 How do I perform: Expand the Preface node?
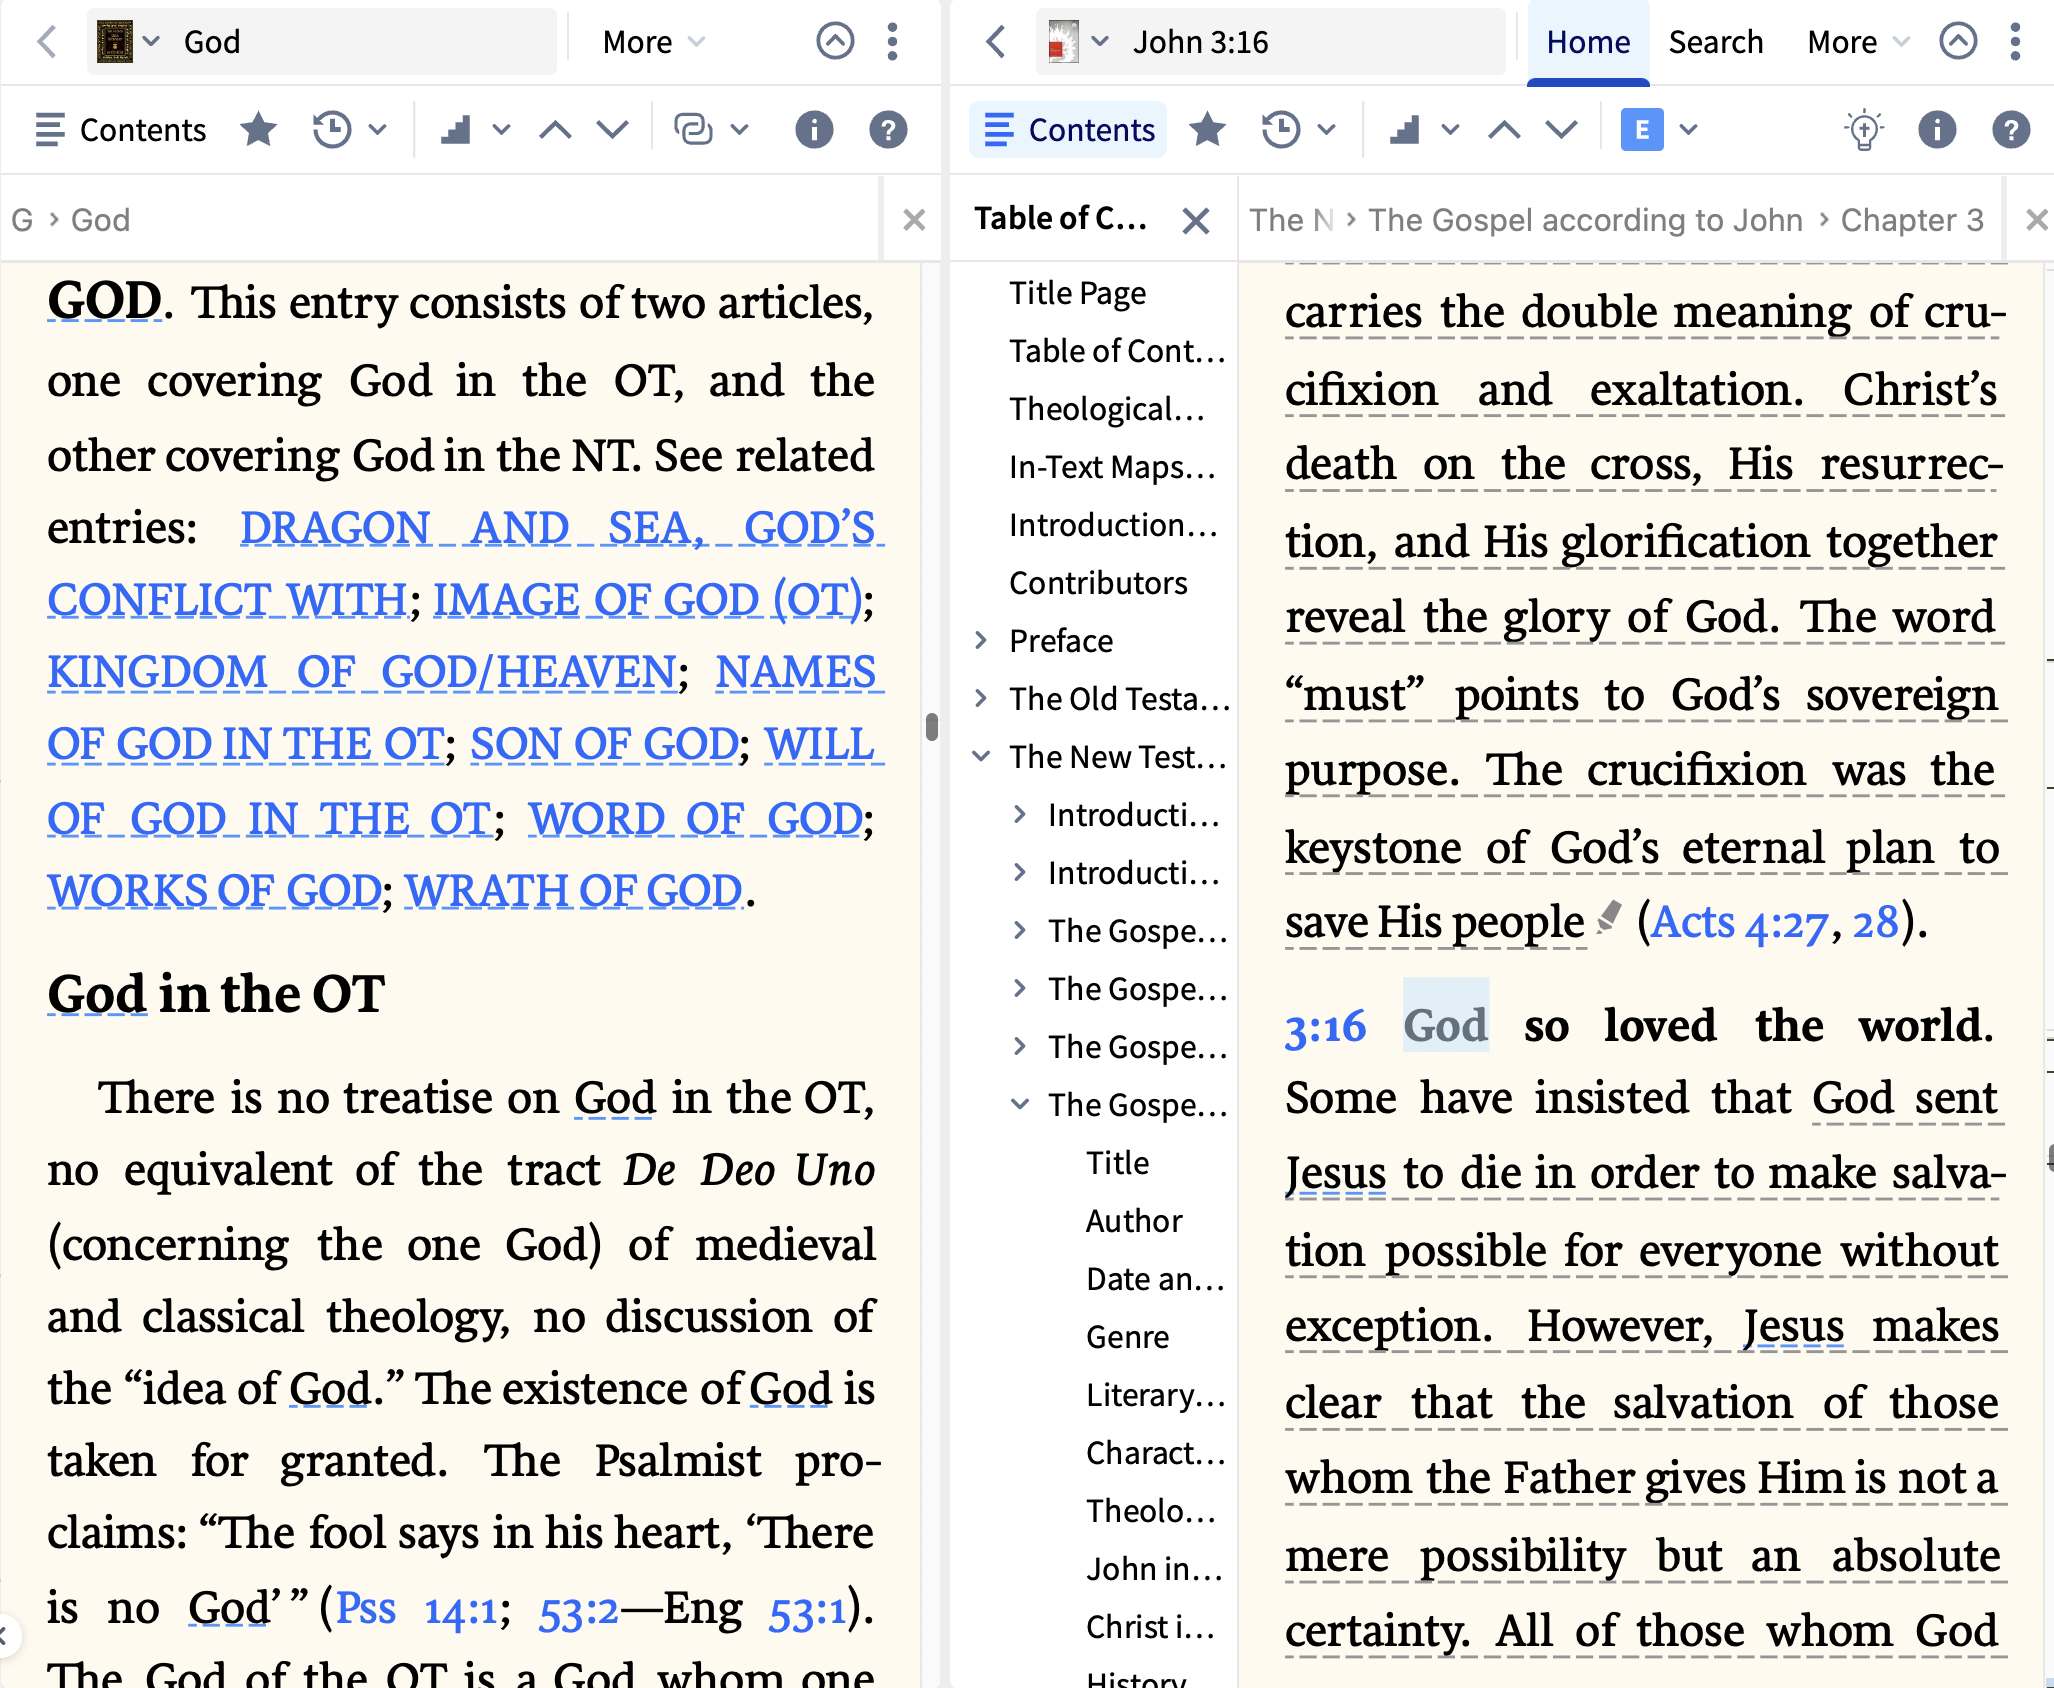pyautogui.click(x=981, y=641)
